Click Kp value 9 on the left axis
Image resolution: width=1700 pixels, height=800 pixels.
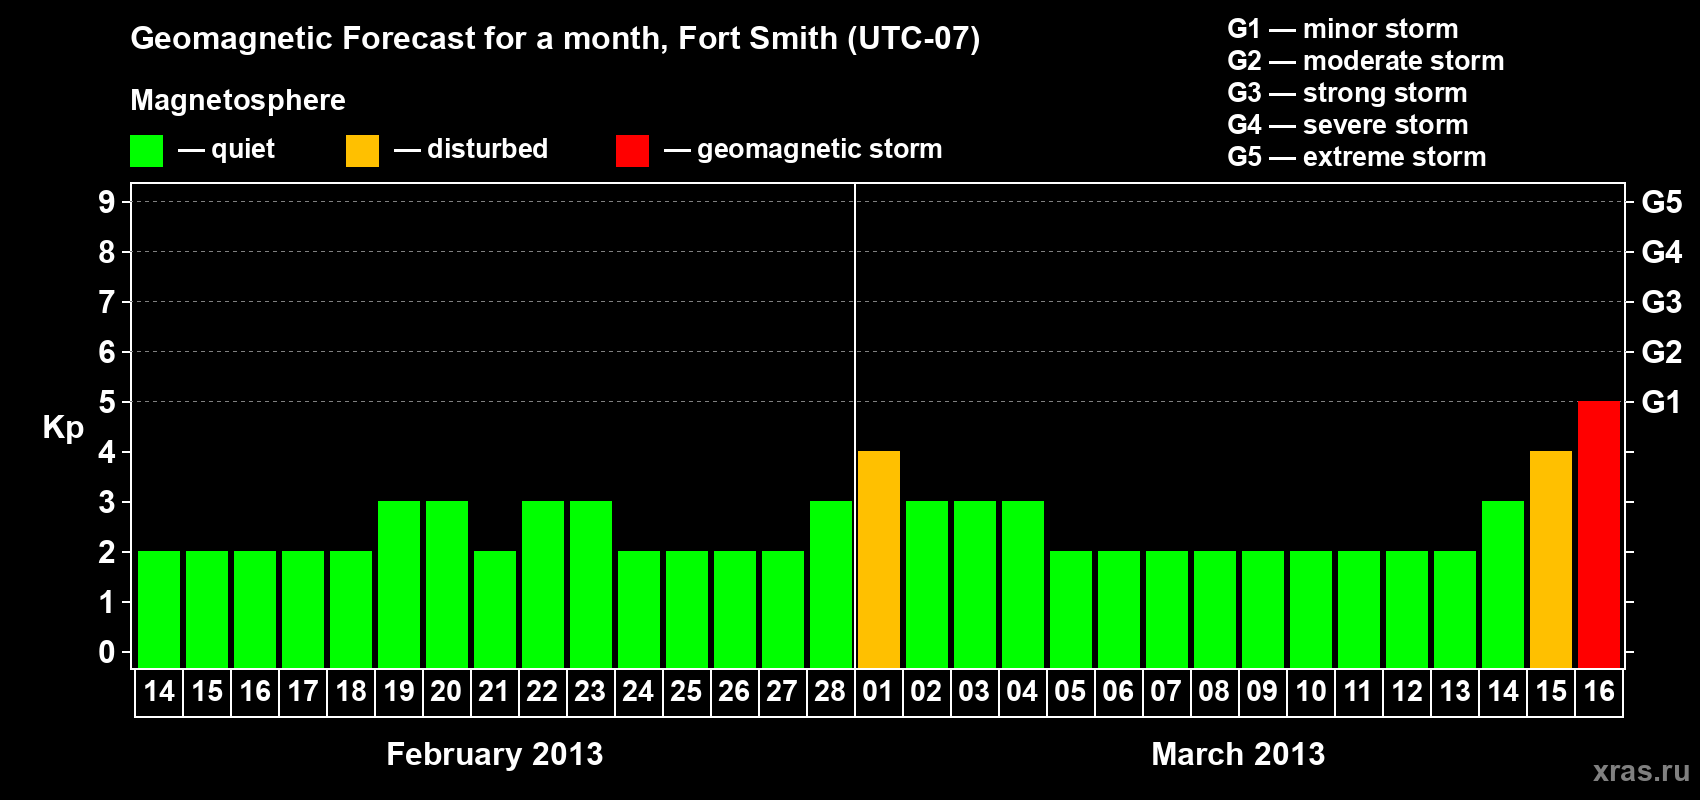click(107, 202)
